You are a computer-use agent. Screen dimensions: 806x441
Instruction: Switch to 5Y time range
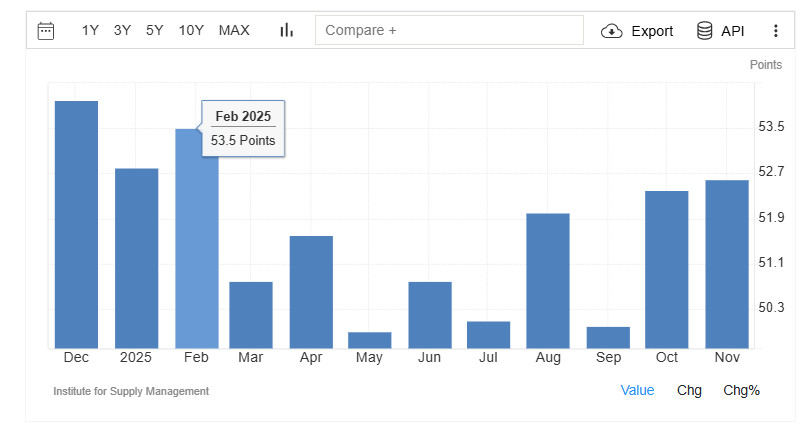tap(154, 30)
